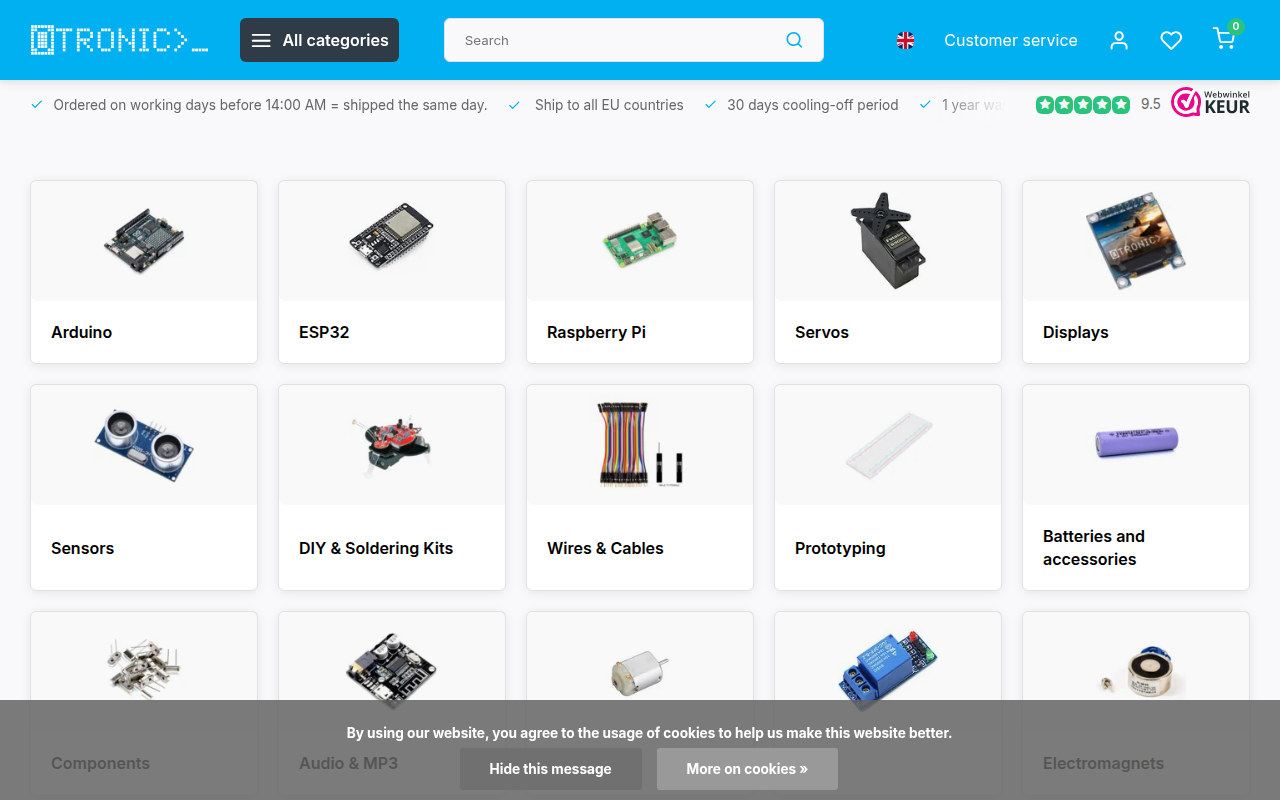Click the Search input field

634,40
